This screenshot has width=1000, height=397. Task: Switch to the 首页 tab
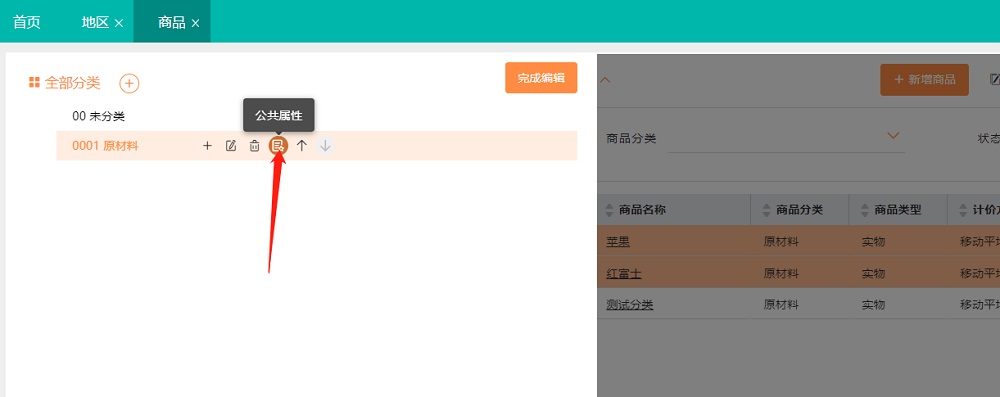[27, 22]
